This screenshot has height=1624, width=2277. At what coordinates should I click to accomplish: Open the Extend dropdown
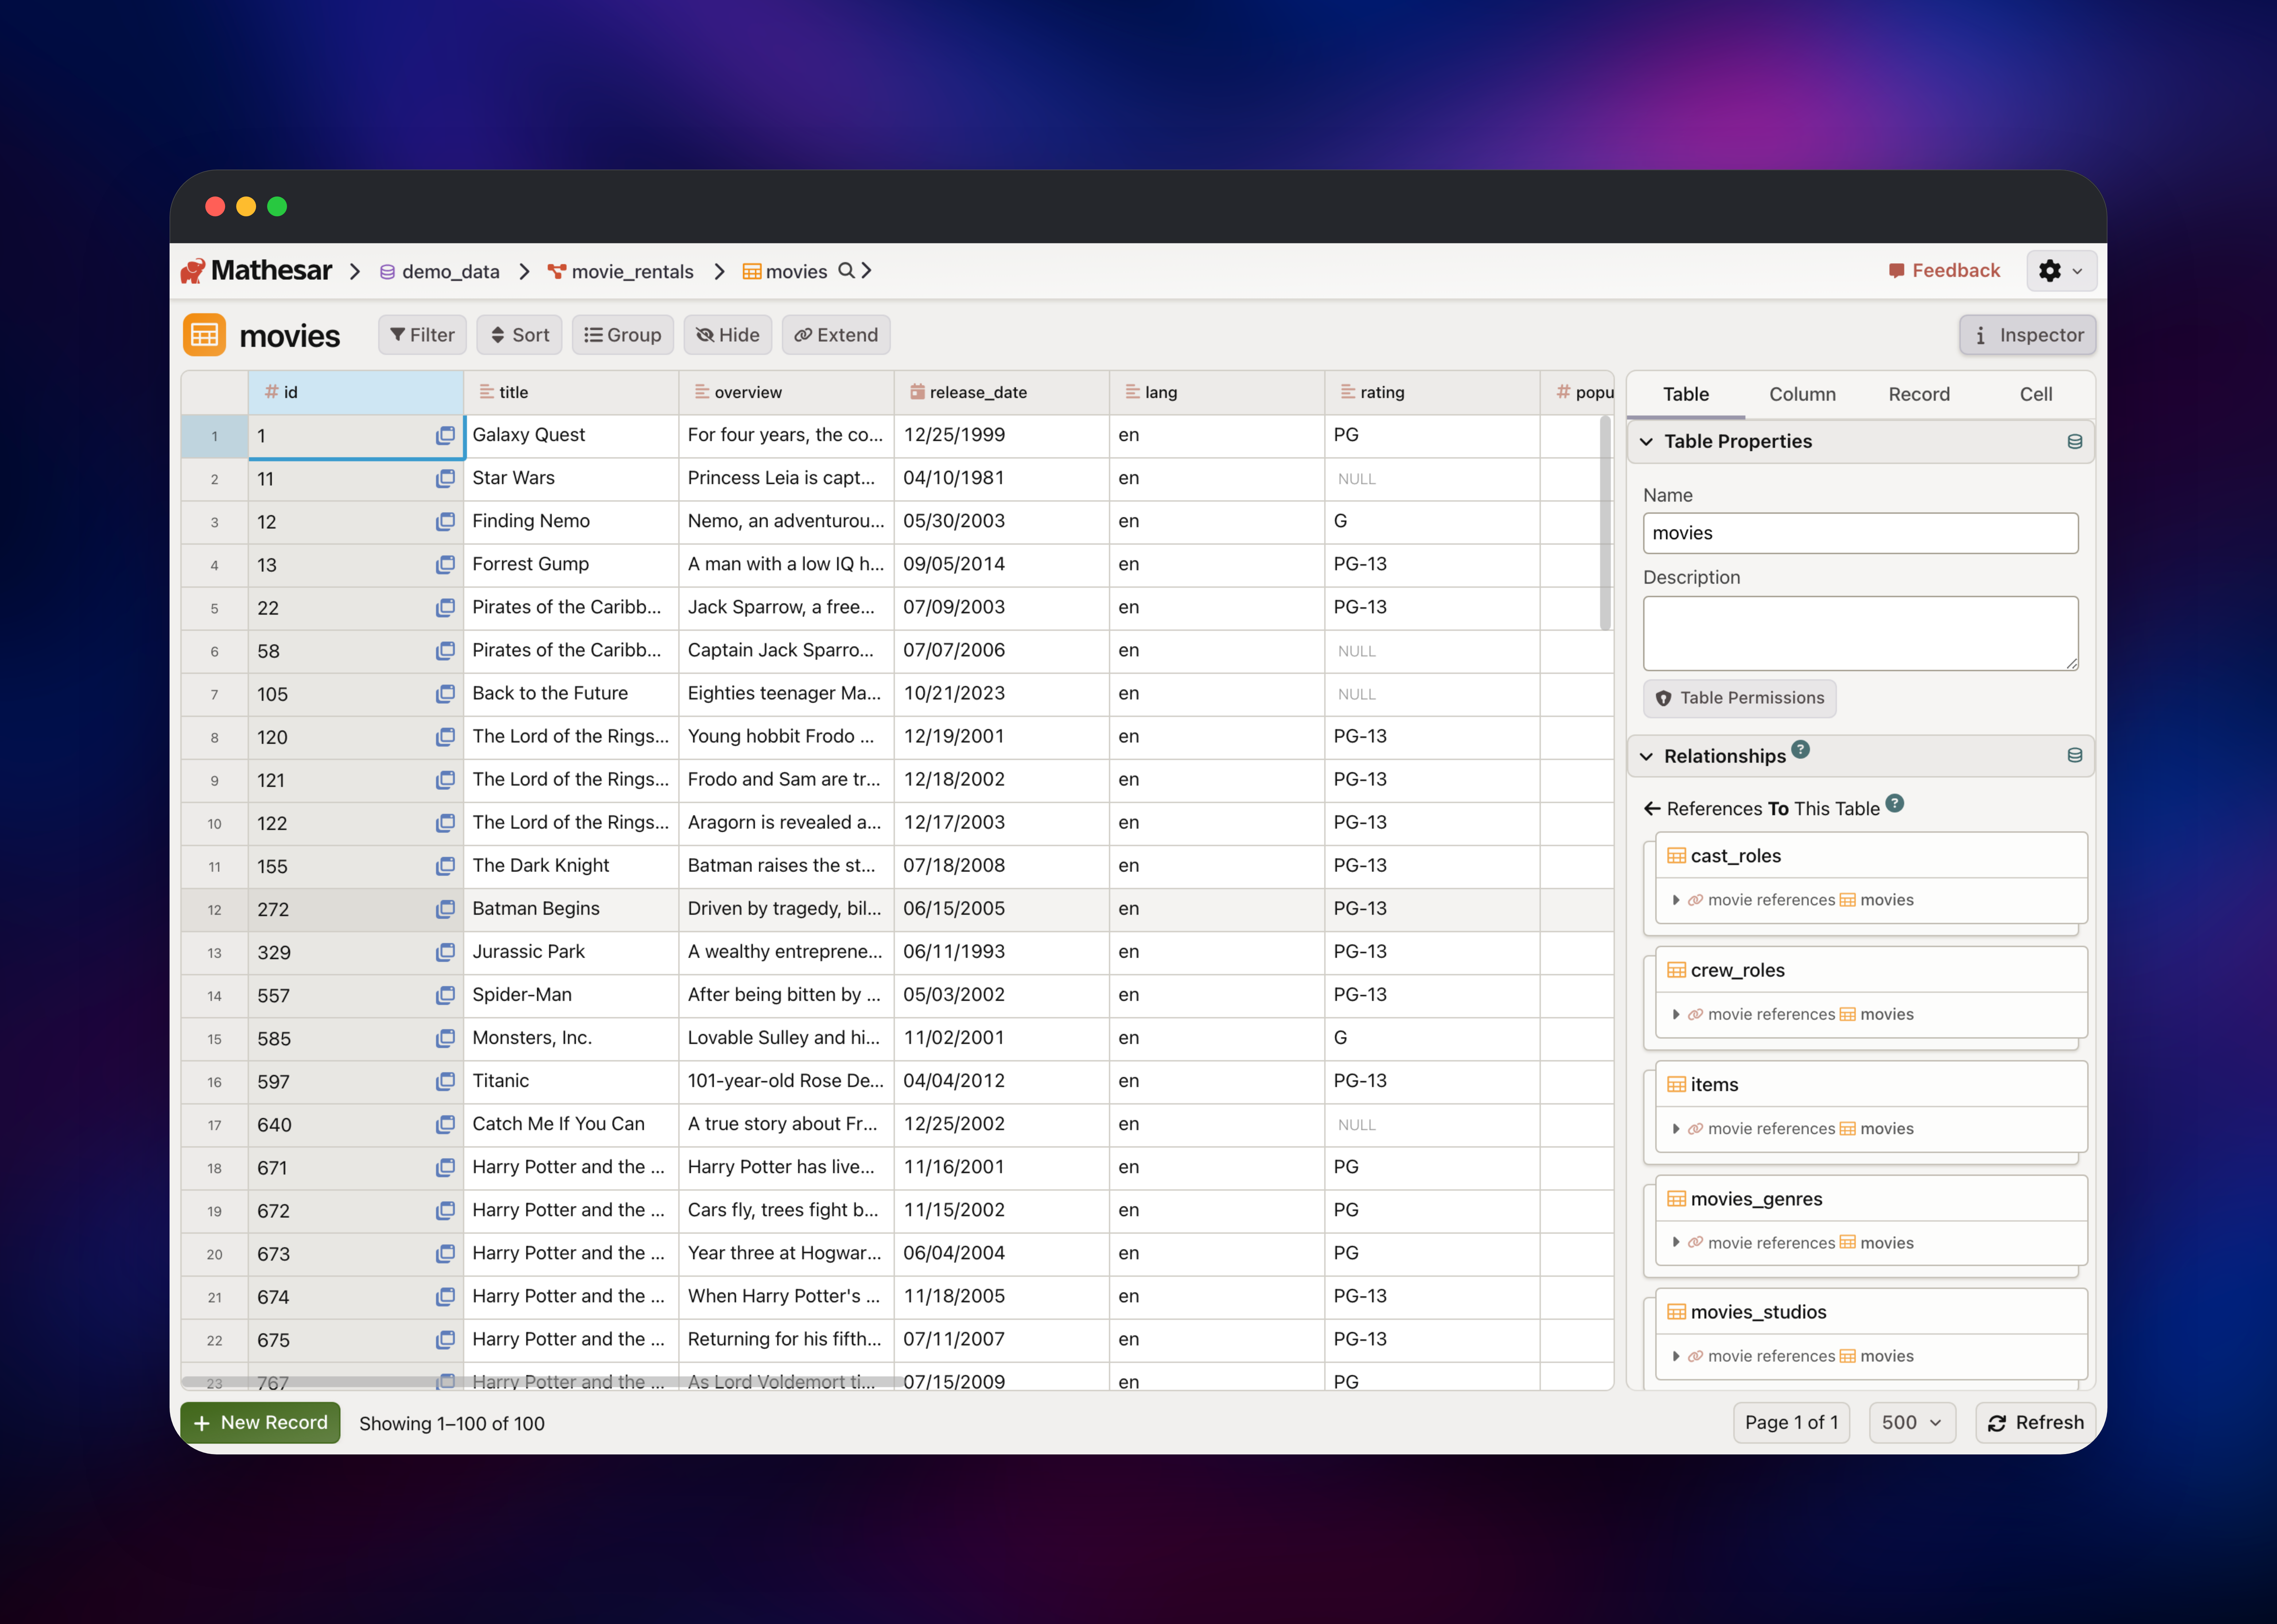point(836,335)
